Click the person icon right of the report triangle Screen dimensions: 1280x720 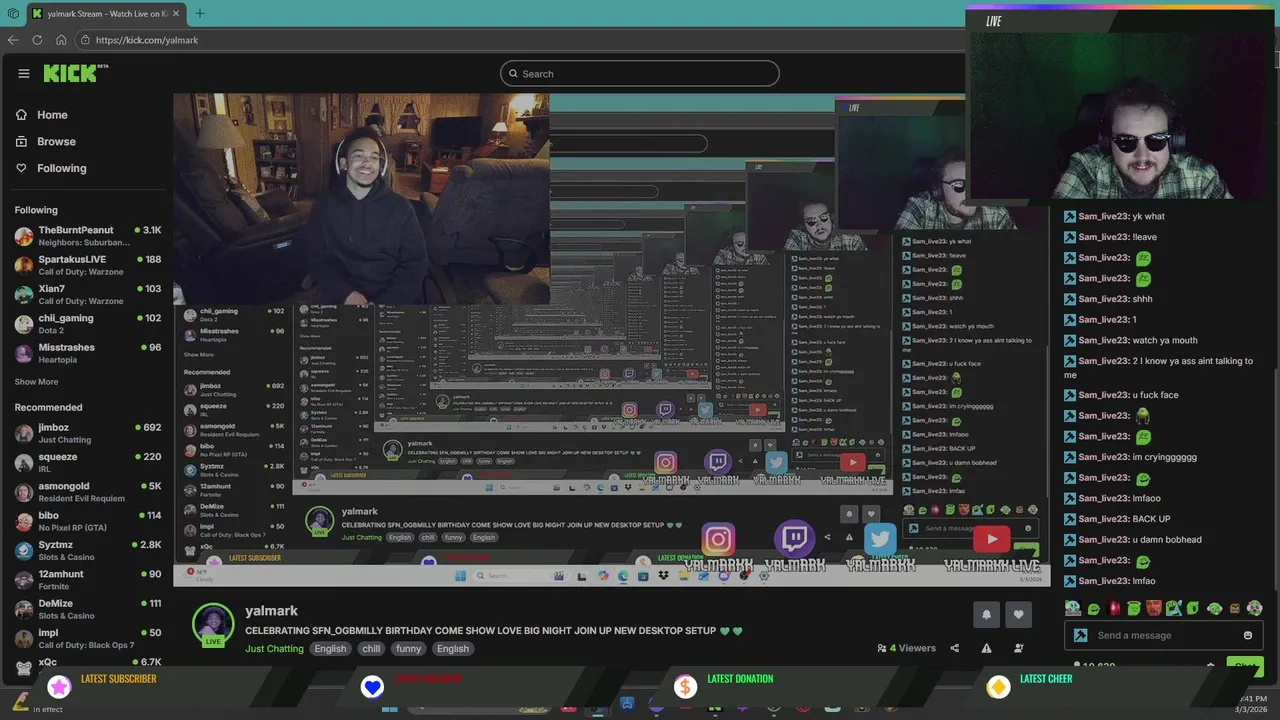coord(1019,648)
